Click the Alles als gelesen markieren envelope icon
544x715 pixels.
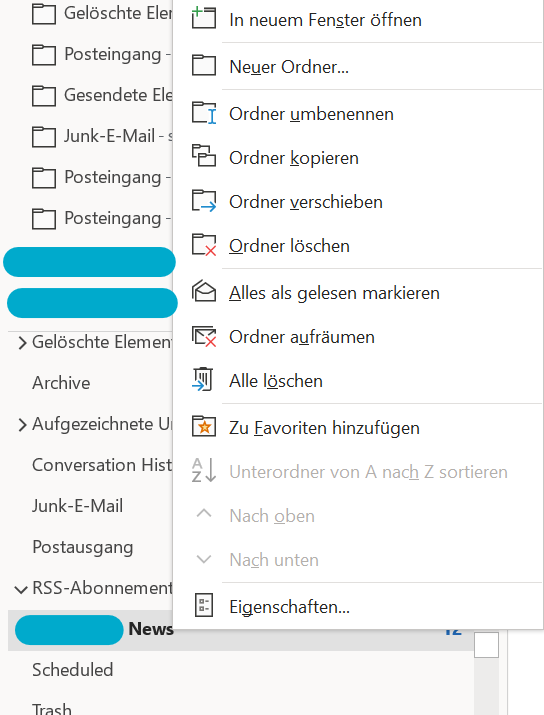[204, 291]
